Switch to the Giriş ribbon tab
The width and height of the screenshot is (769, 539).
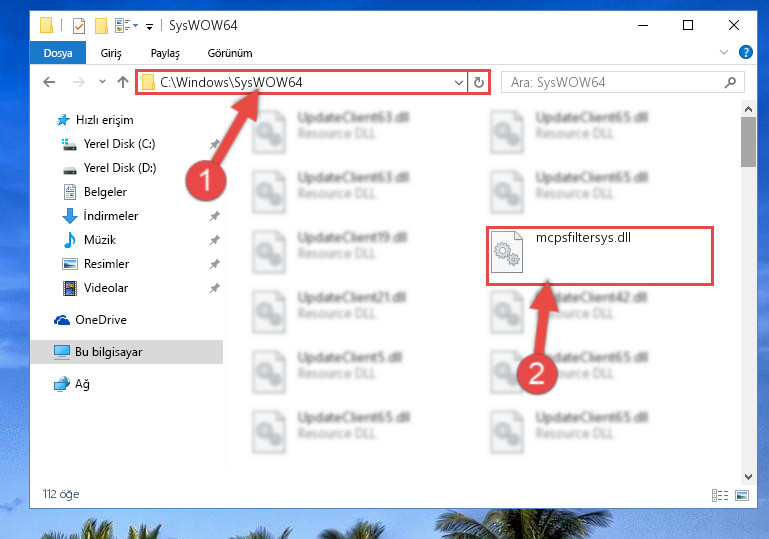(x=111, y=53)
